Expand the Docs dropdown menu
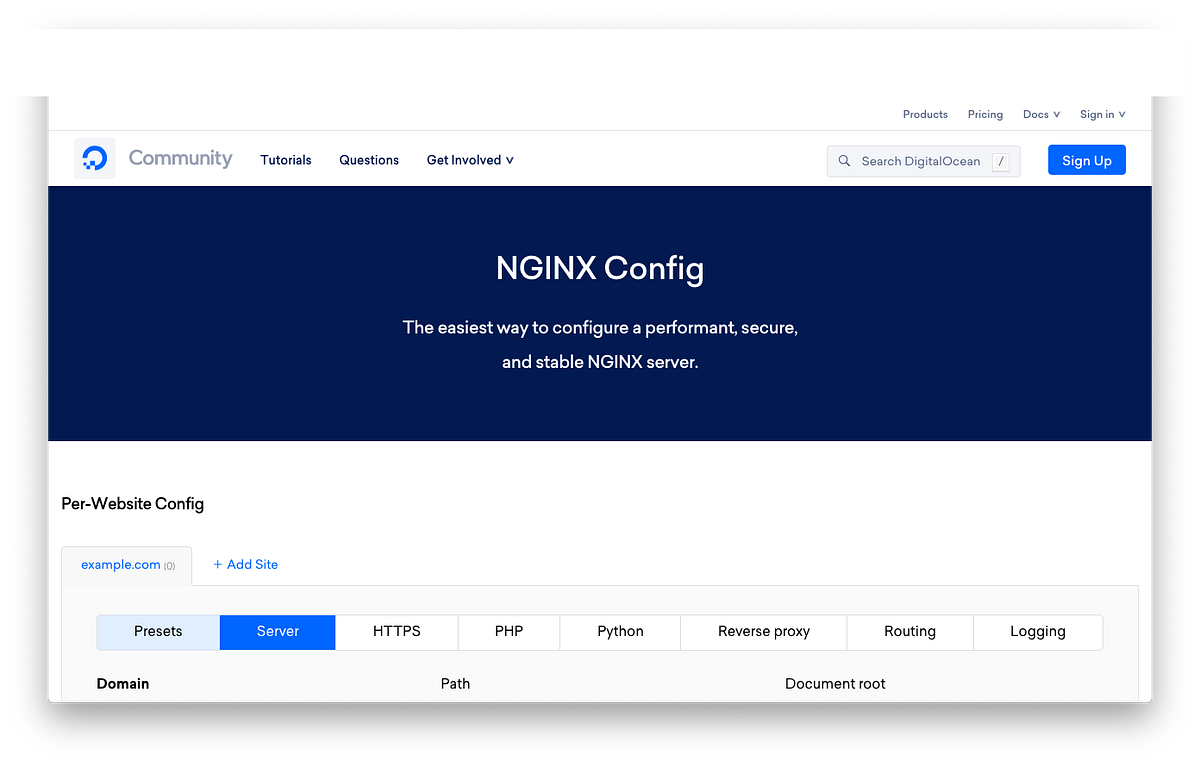This screenshot has width=1200, height=766. point(1041,114)
